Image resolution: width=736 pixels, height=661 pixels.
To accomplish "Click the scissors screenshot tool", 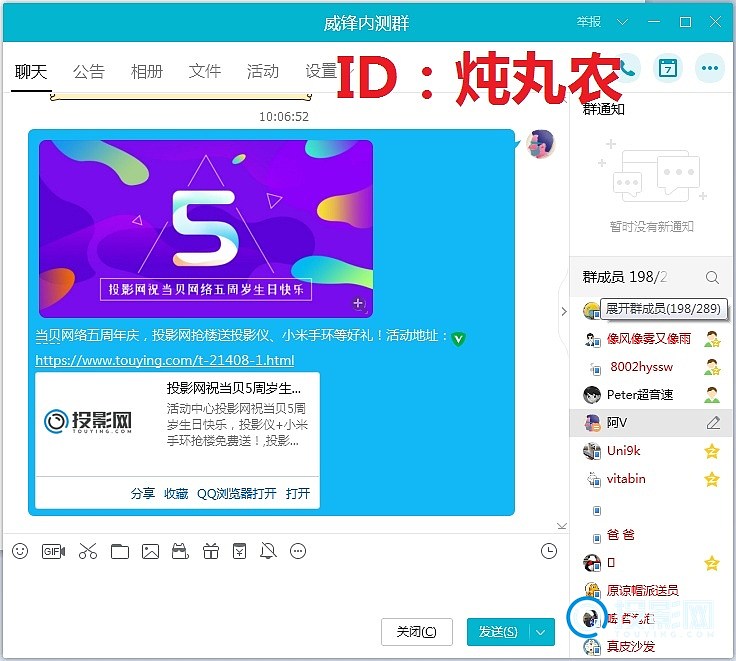I will coord(88,551).
